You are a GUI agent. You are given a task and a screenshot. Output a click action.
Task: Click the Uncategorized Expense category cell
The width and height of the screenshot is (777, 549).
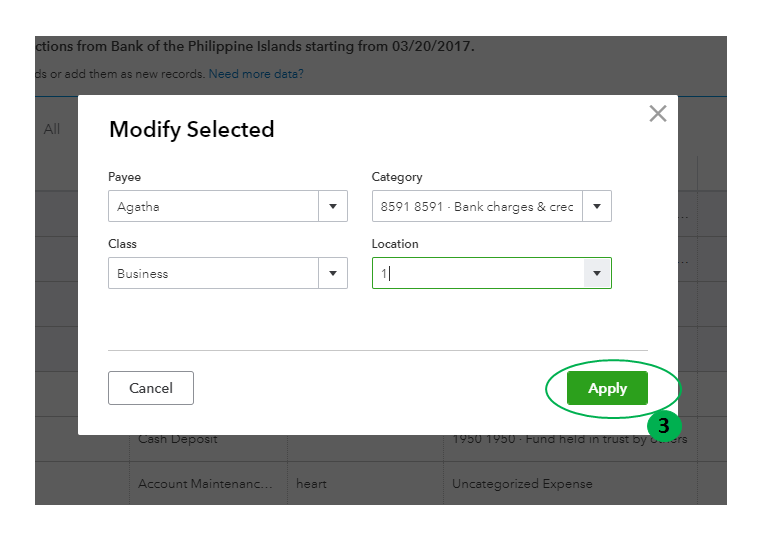point(522,484)
